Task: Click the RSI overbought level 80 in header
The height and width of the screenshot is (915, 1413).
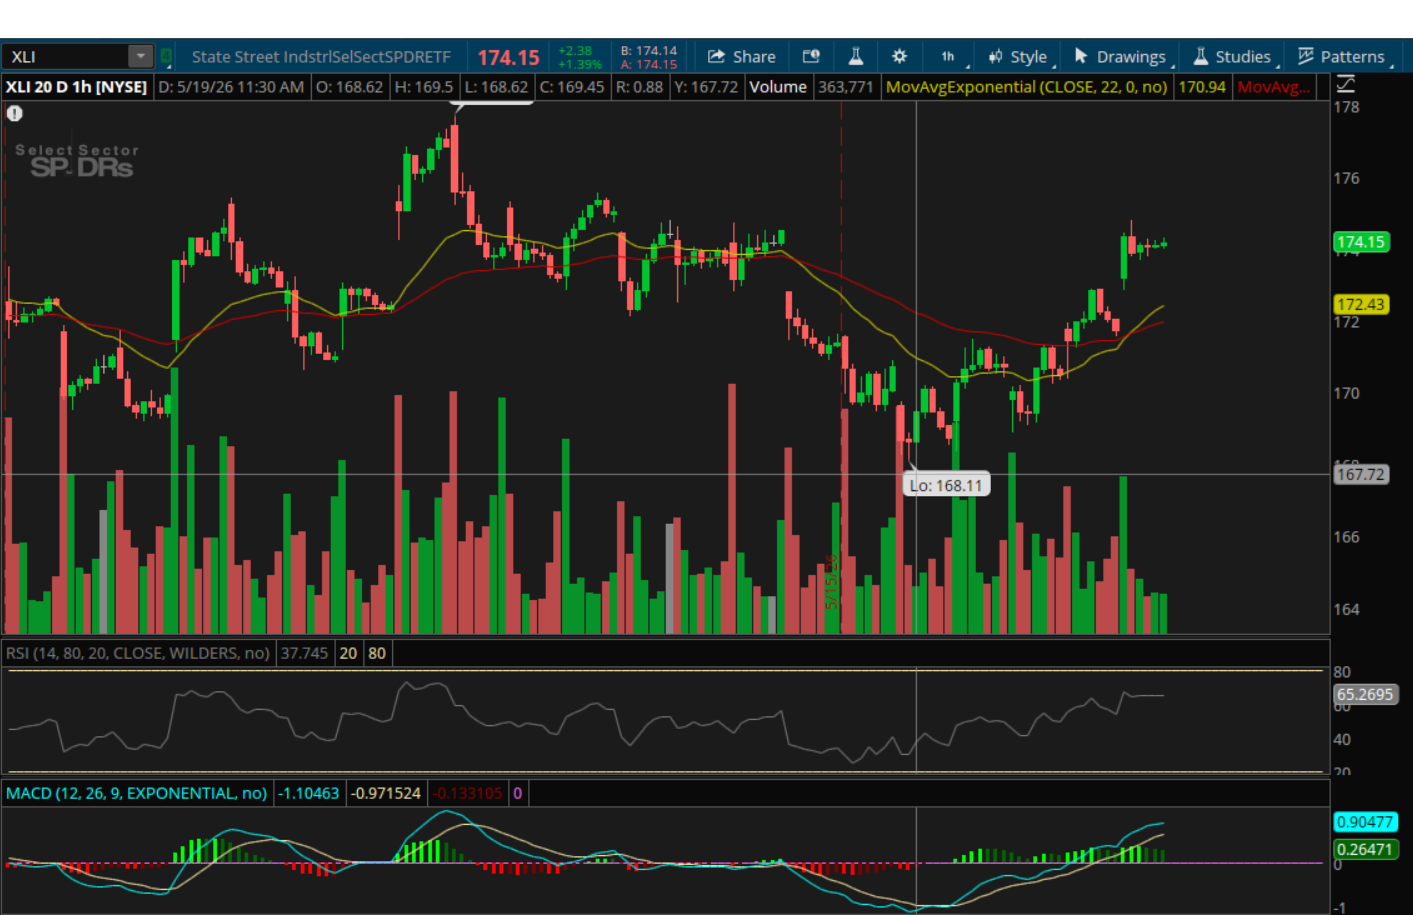Action: [377, 653]
